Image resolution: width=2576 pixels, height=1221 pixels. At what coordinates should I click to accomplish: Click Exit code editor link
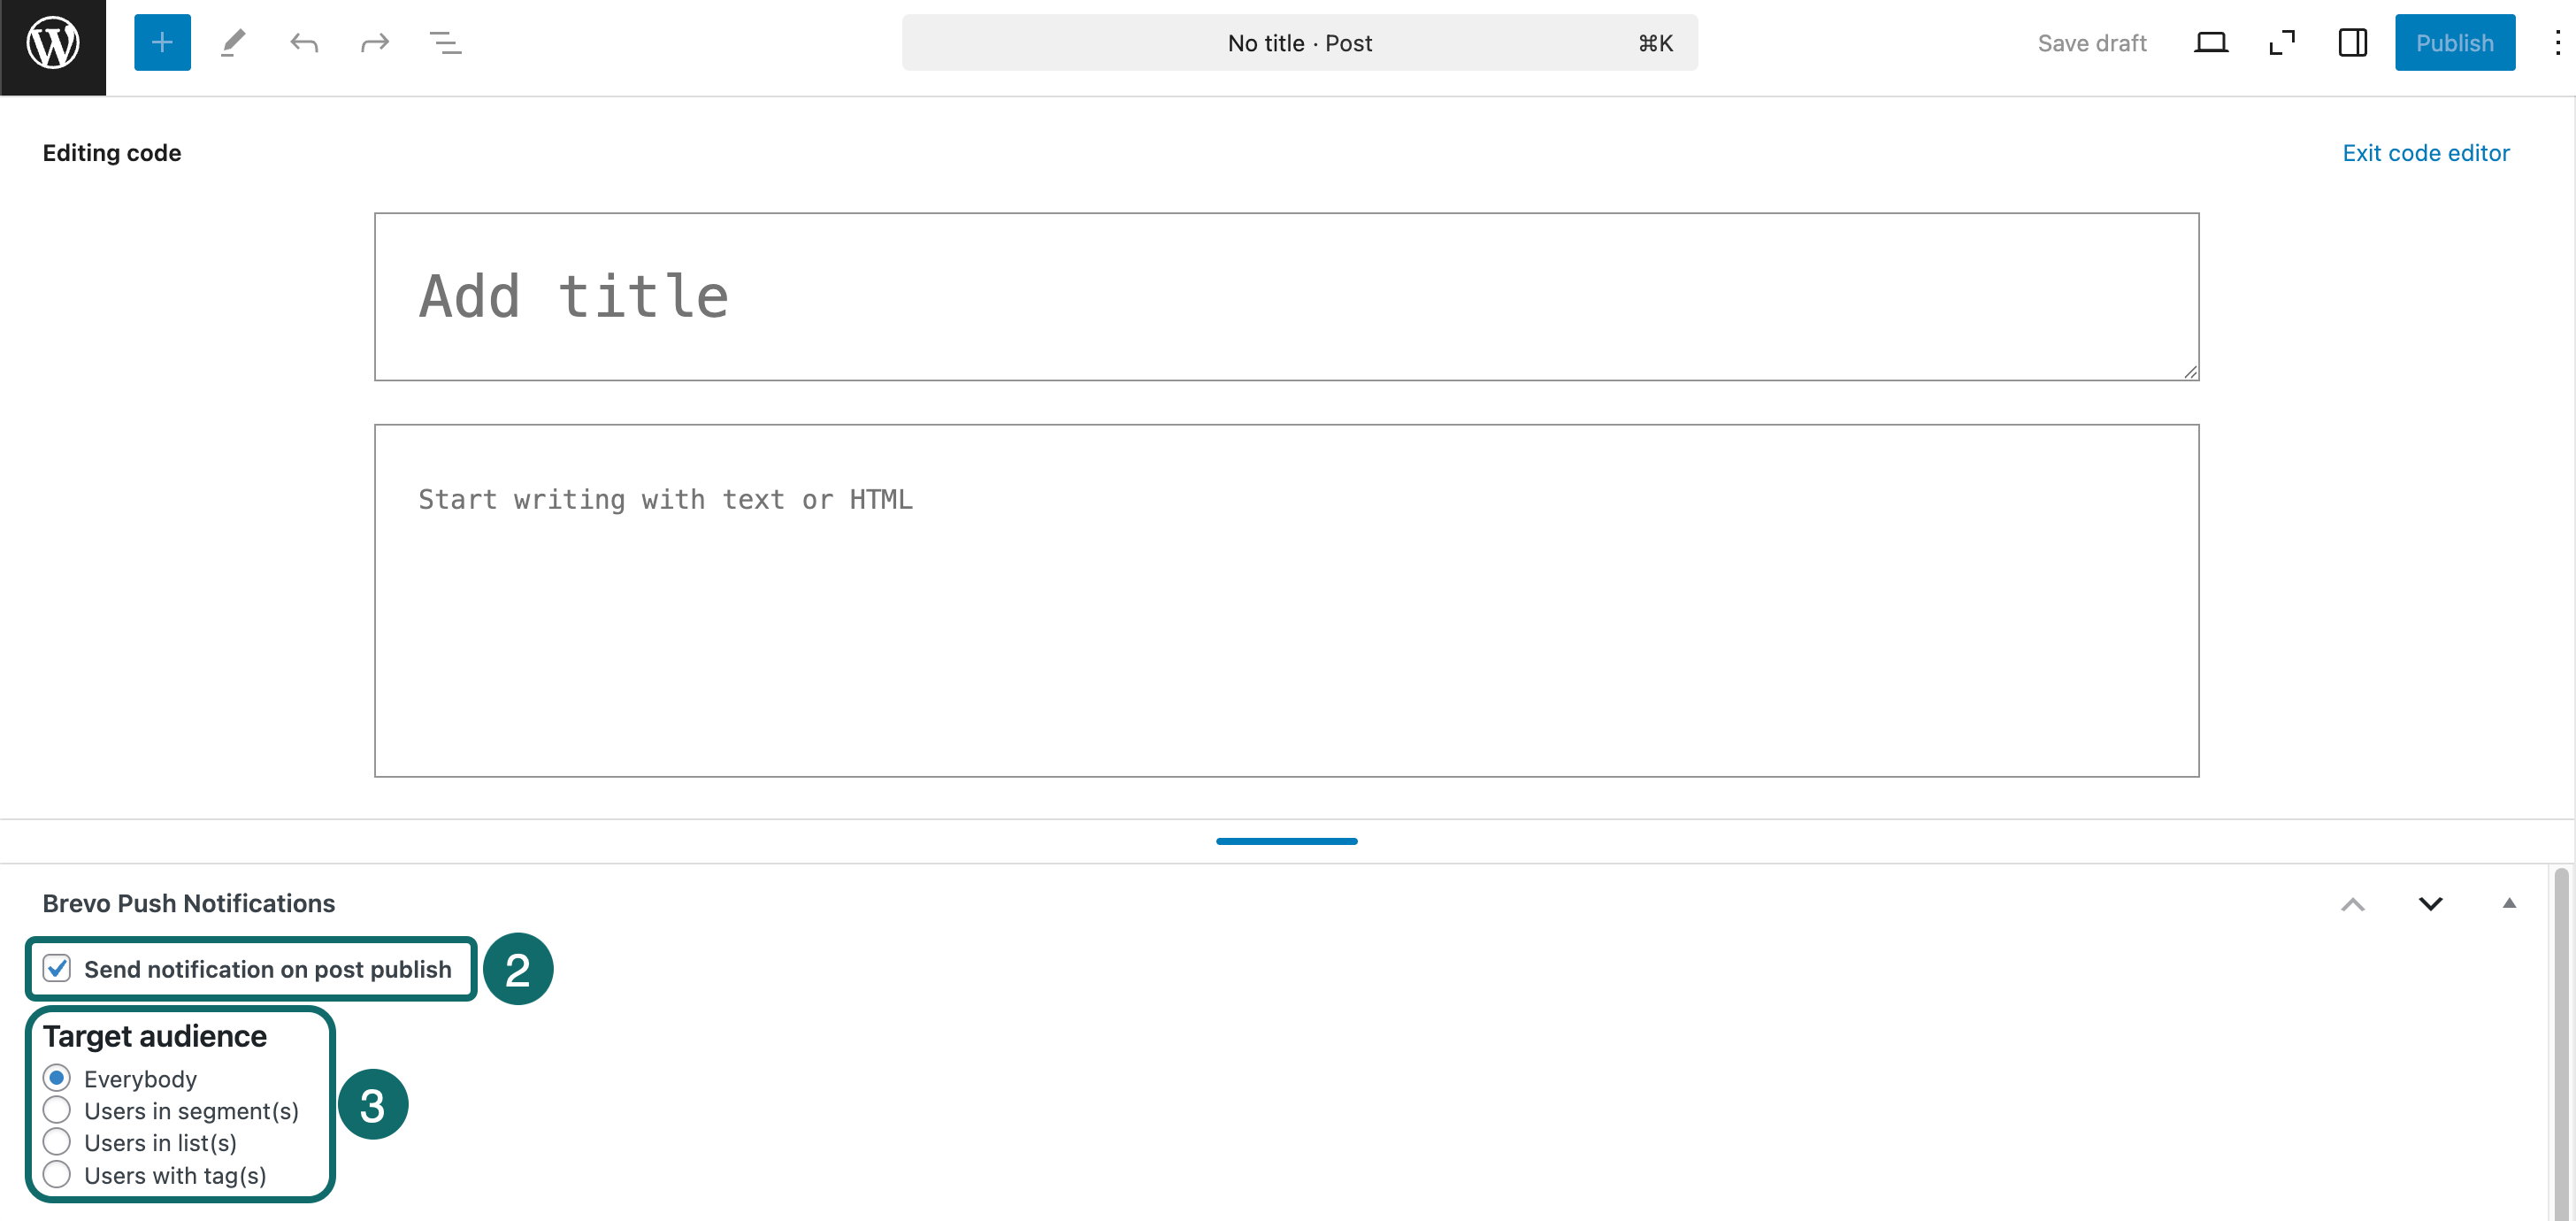point(2425,153)
